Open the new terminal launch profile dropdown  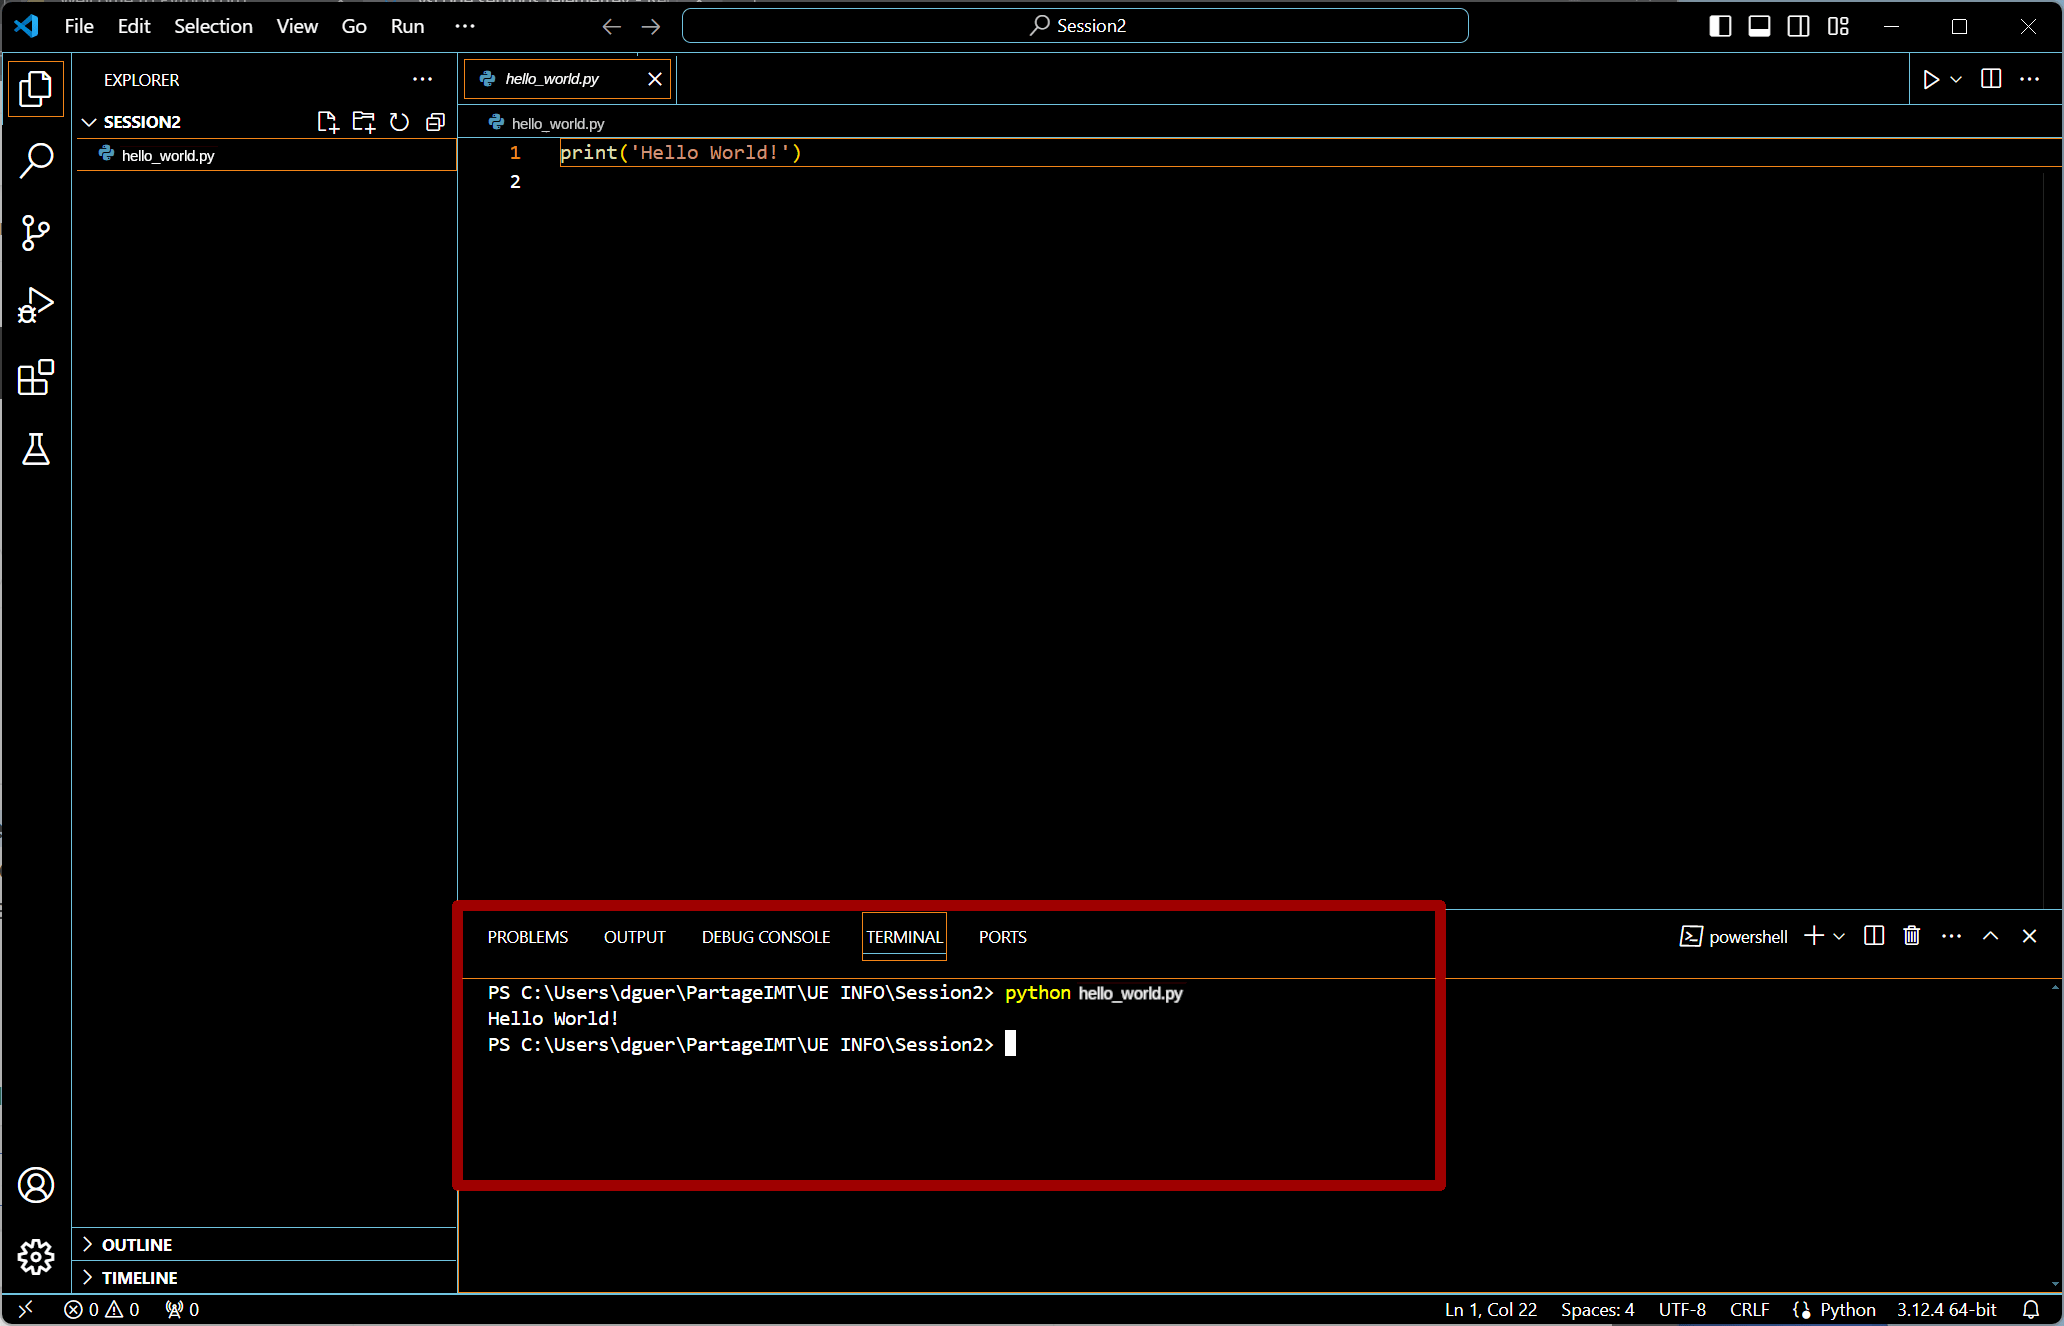(1839, 936)
